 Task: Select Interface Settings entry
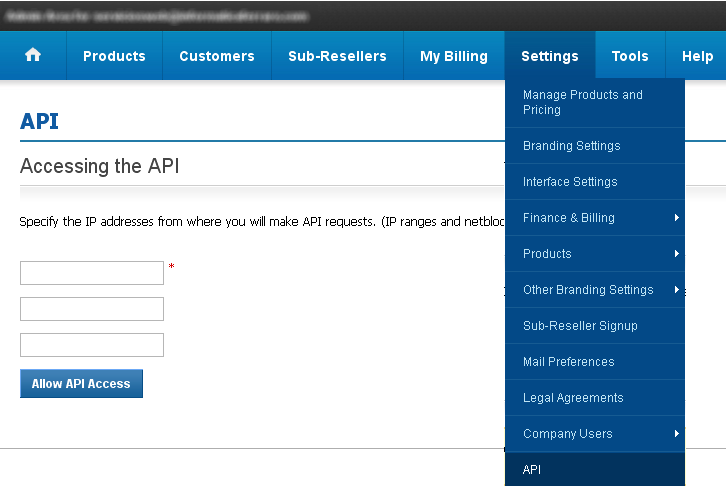point(595,182)
